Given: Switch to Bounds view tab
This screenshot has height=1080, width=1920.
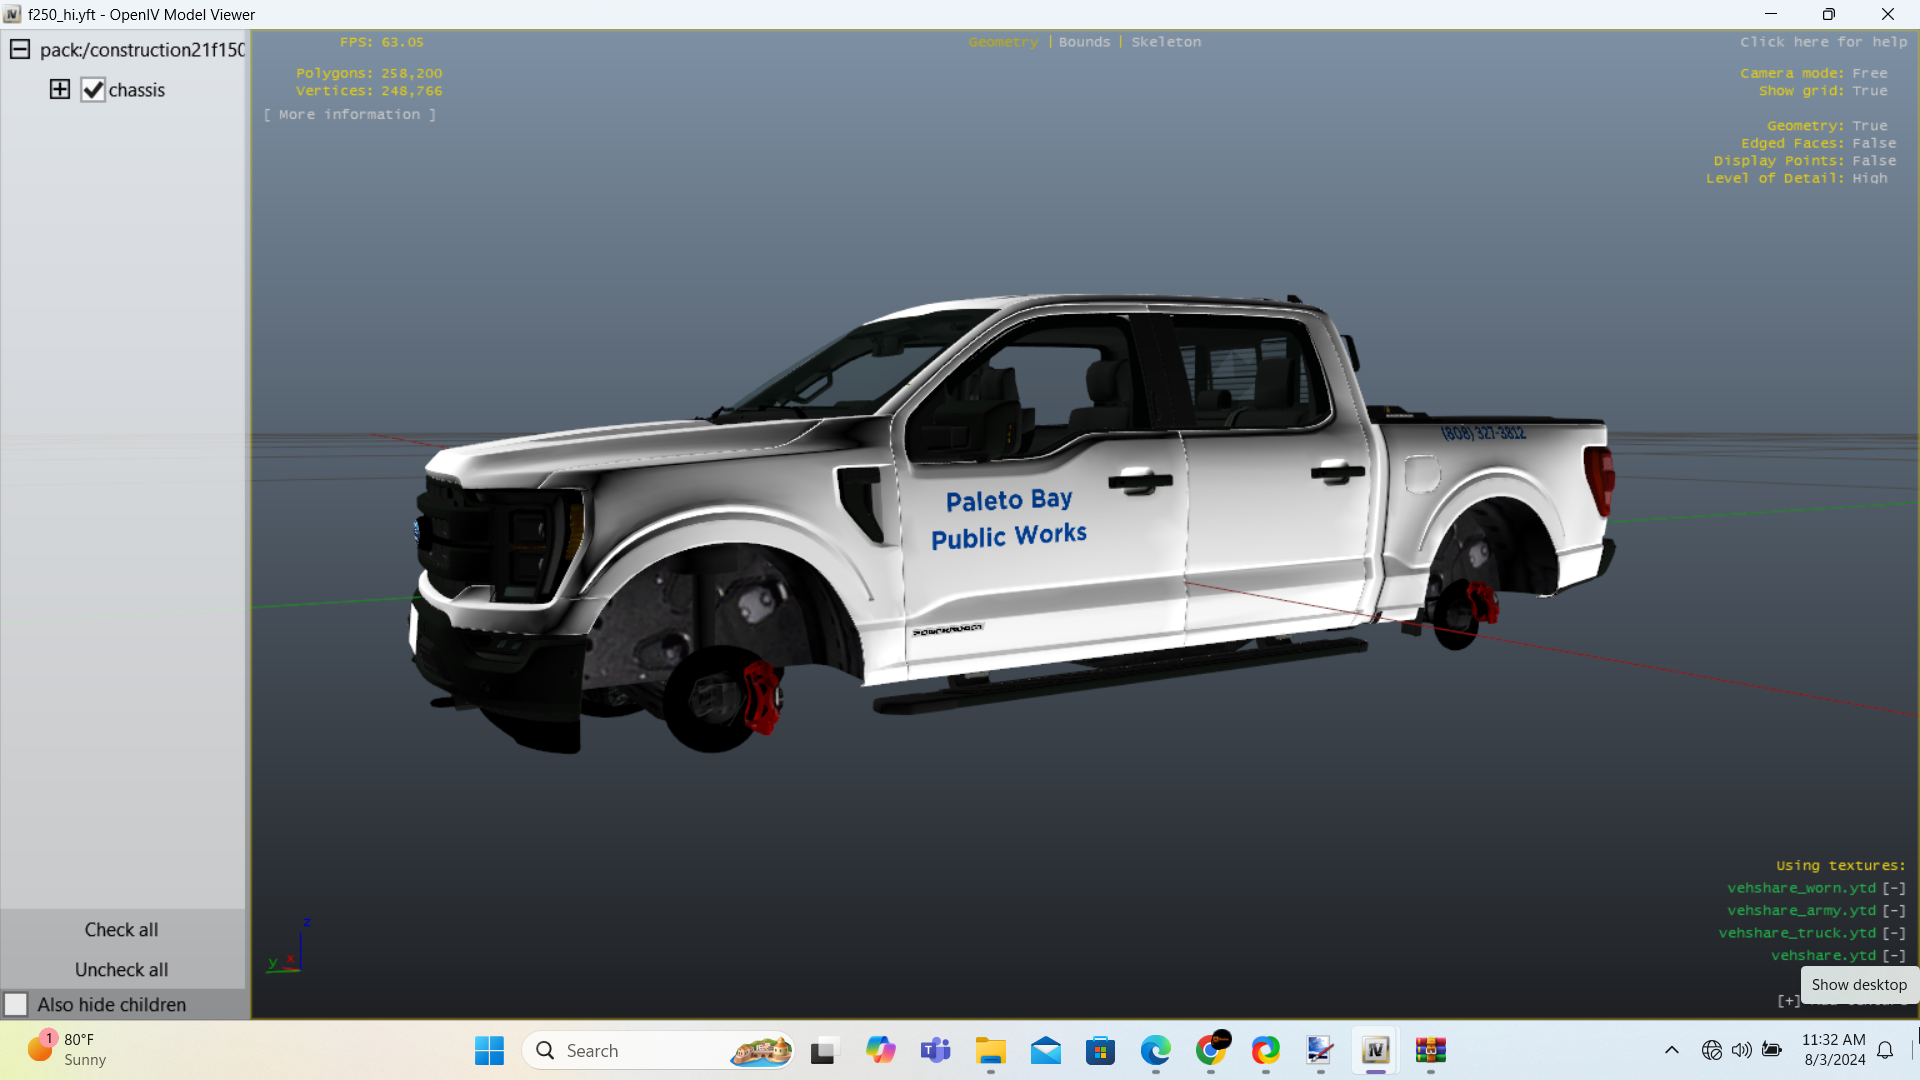Looking at the screenshot, I should 1084,42.
